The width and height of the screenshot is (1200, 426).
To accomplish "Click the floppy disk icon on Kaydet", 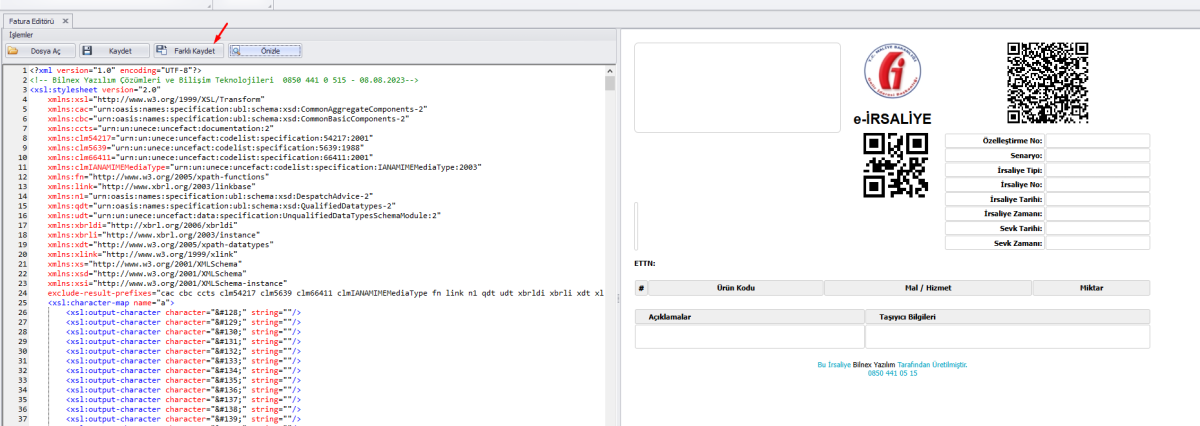I will 88,50.
